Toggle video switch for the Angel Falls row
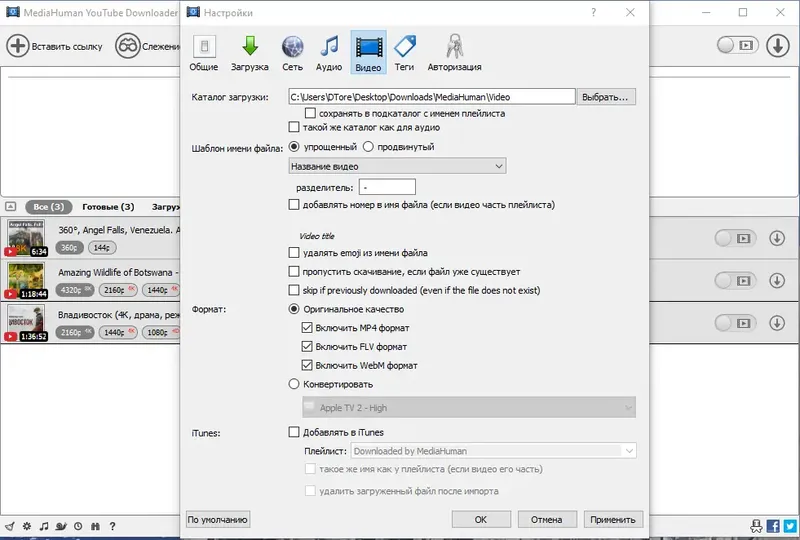Viewport: 800px width, 540px height. pos(734,238)
